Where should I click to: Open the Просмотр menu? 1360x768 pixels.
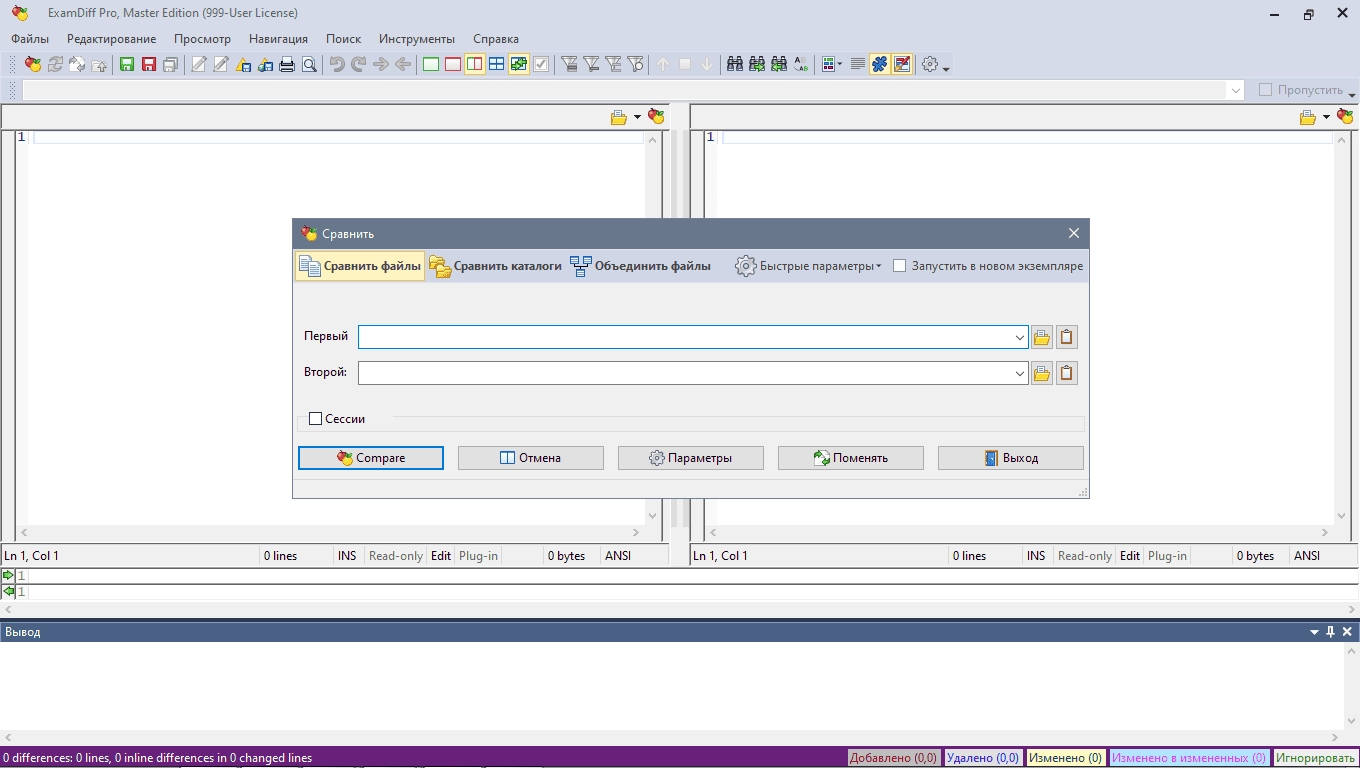click(x=202, y=39)
